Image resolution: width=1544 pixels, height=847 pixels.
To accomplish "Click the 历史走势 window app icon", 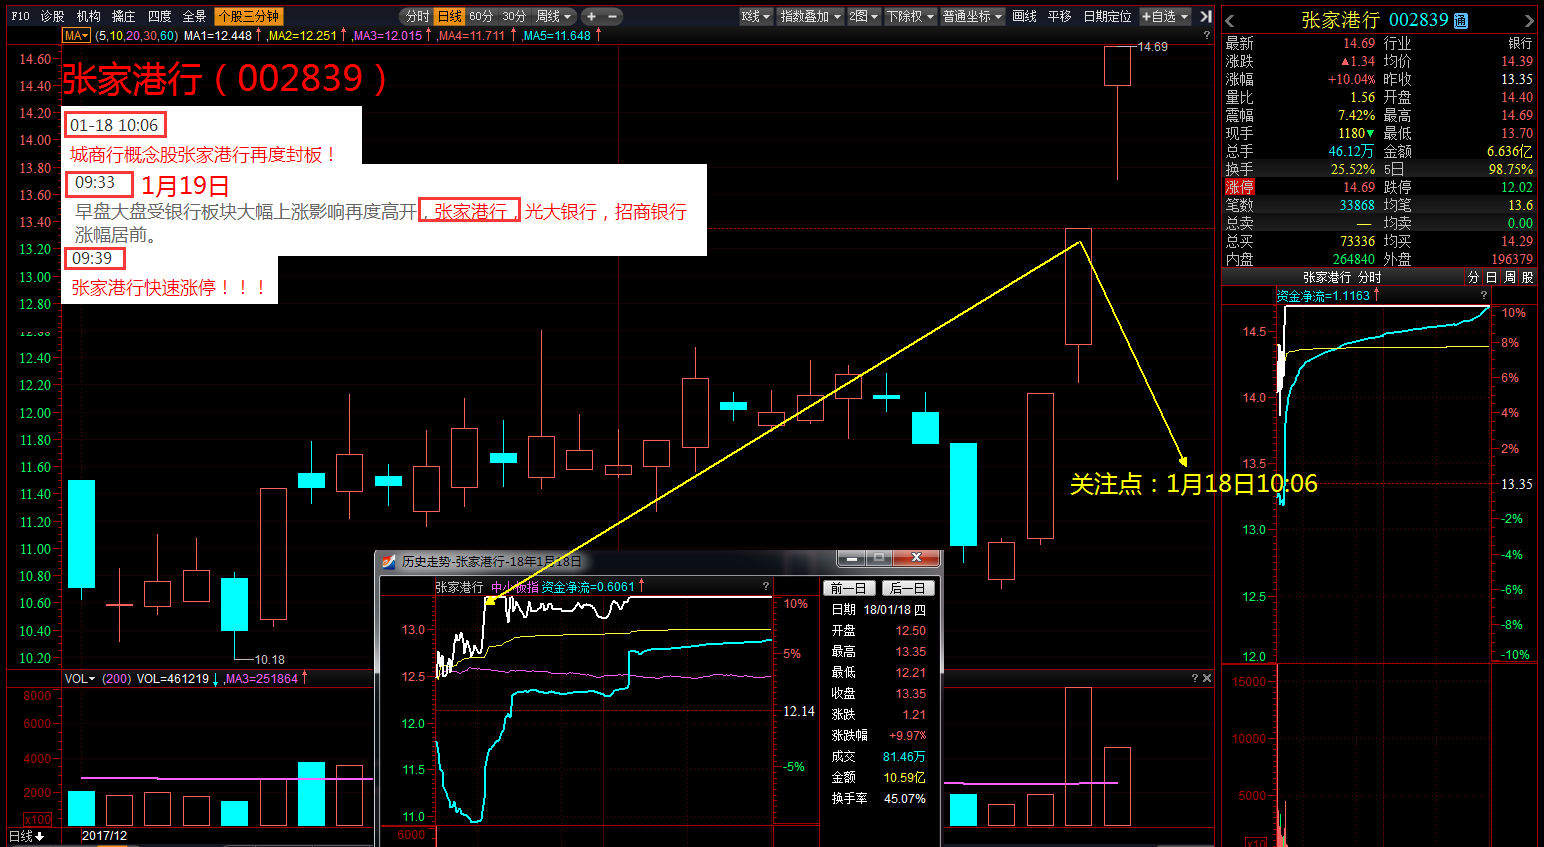I will [x=389, y=561].
